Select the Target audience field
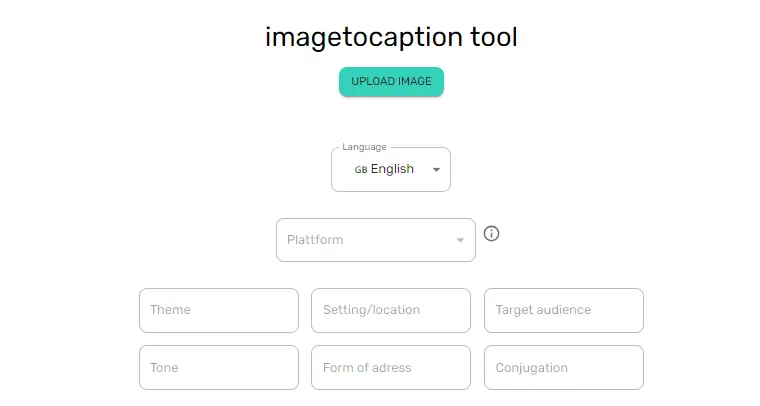The width and height of the screenshot is (760, 406). (x=564, y=310)
